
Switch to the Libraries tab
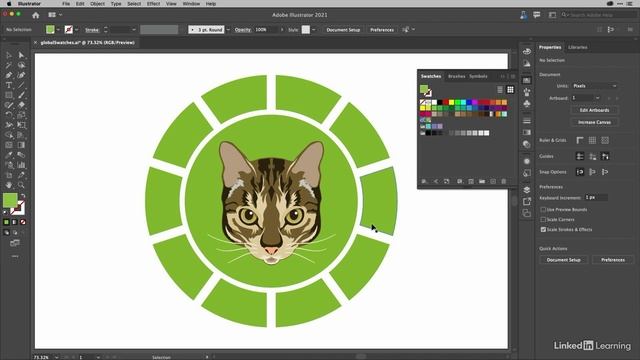click(x=578, y=47)
